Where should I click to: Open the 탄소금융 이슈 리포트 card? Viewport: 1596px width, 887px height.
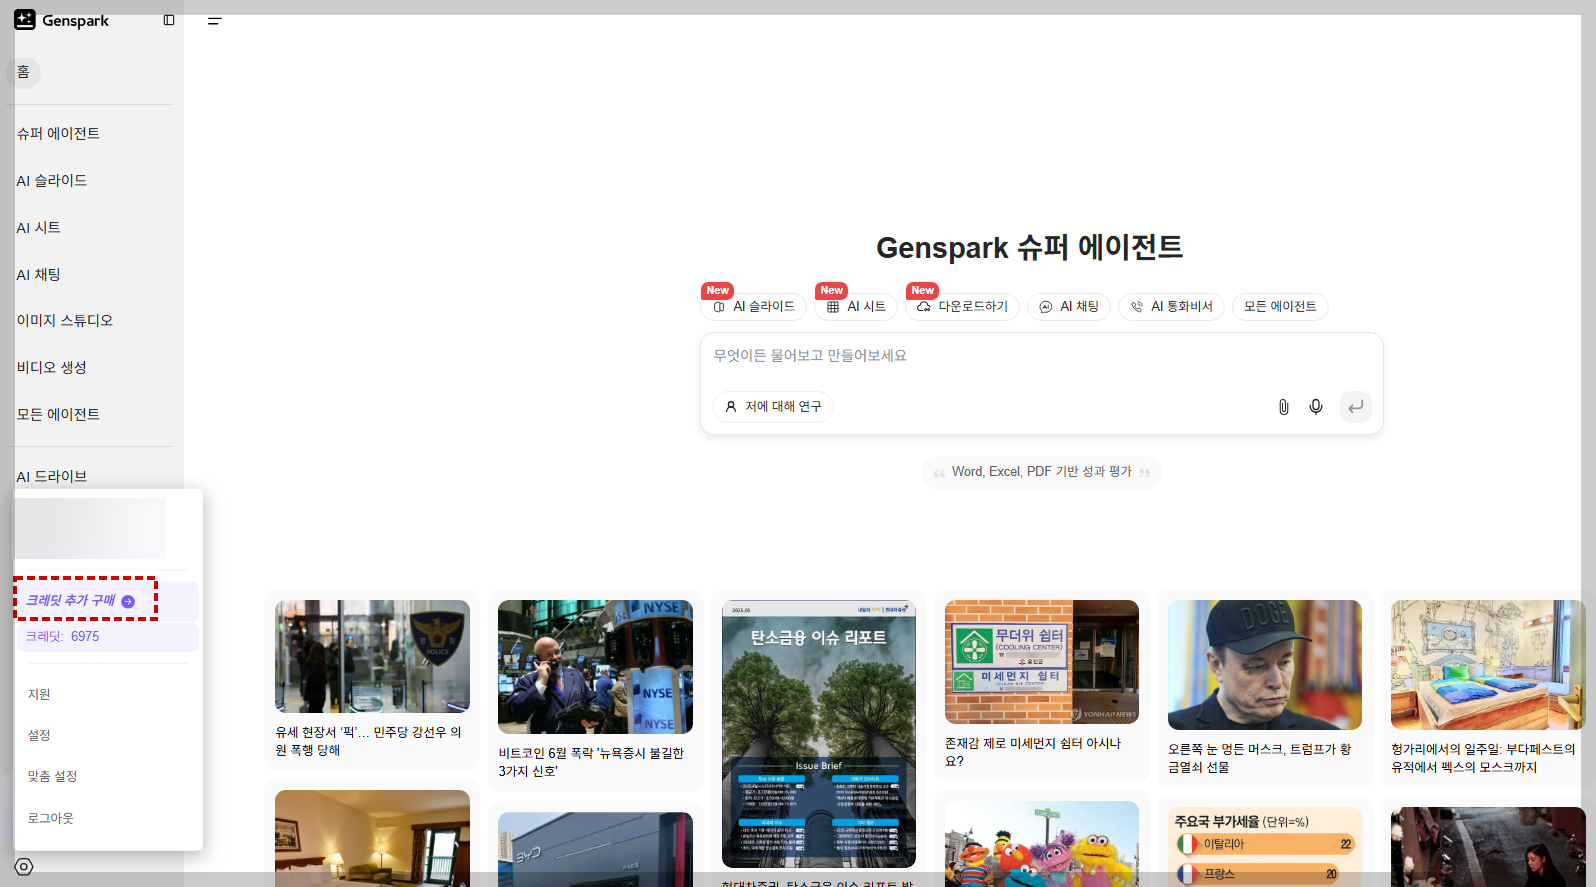[x=819, y=734]
